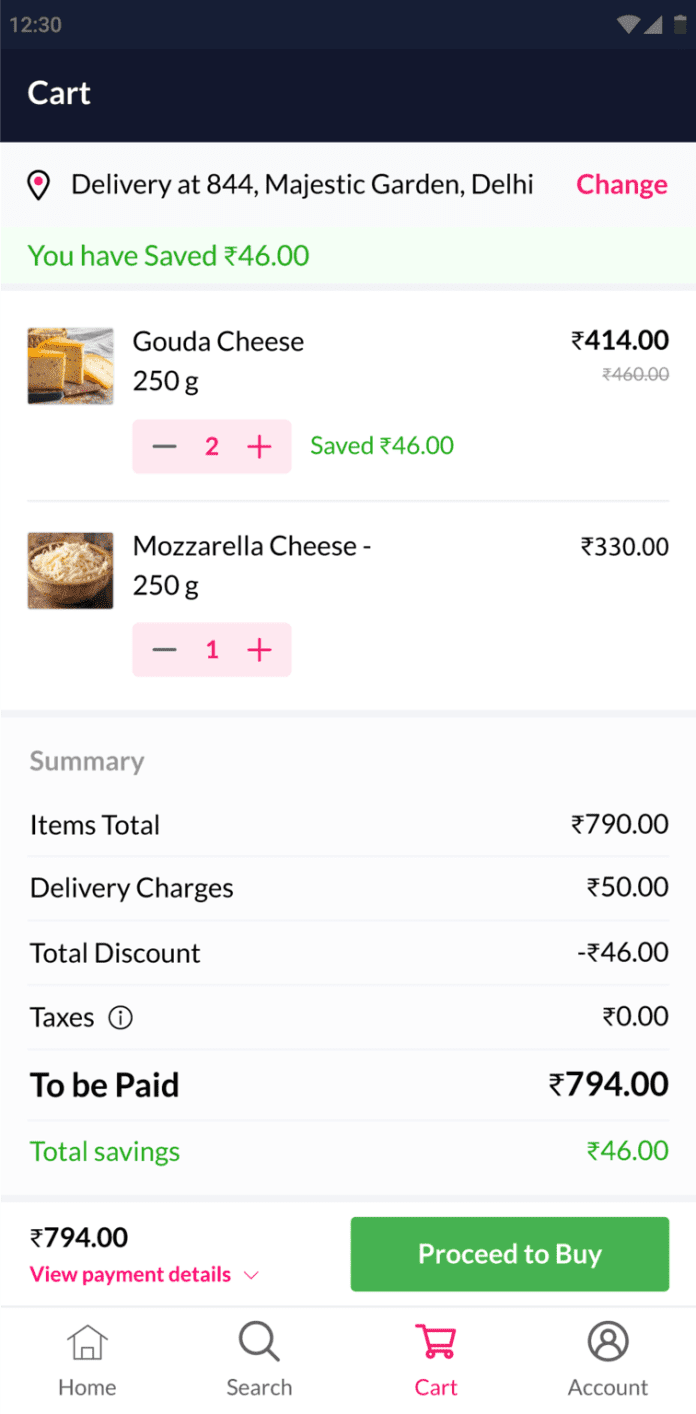Switch to the Home tab
Image resolution: width=696 pixels, height=1414 pixels.
(87, 1357)
